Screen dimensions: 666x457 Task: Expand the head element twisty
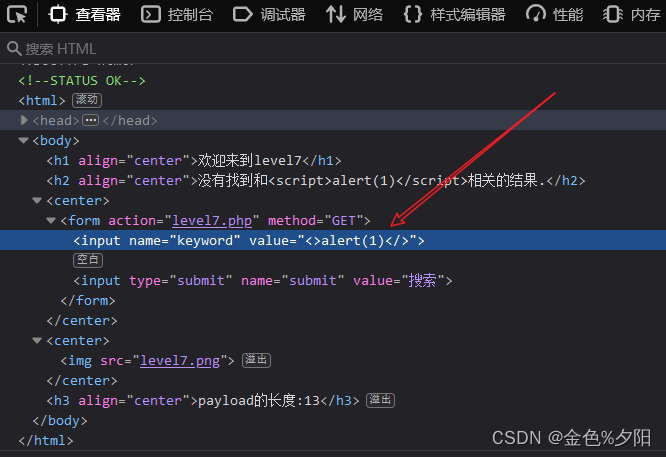click(x=24, y=120)
